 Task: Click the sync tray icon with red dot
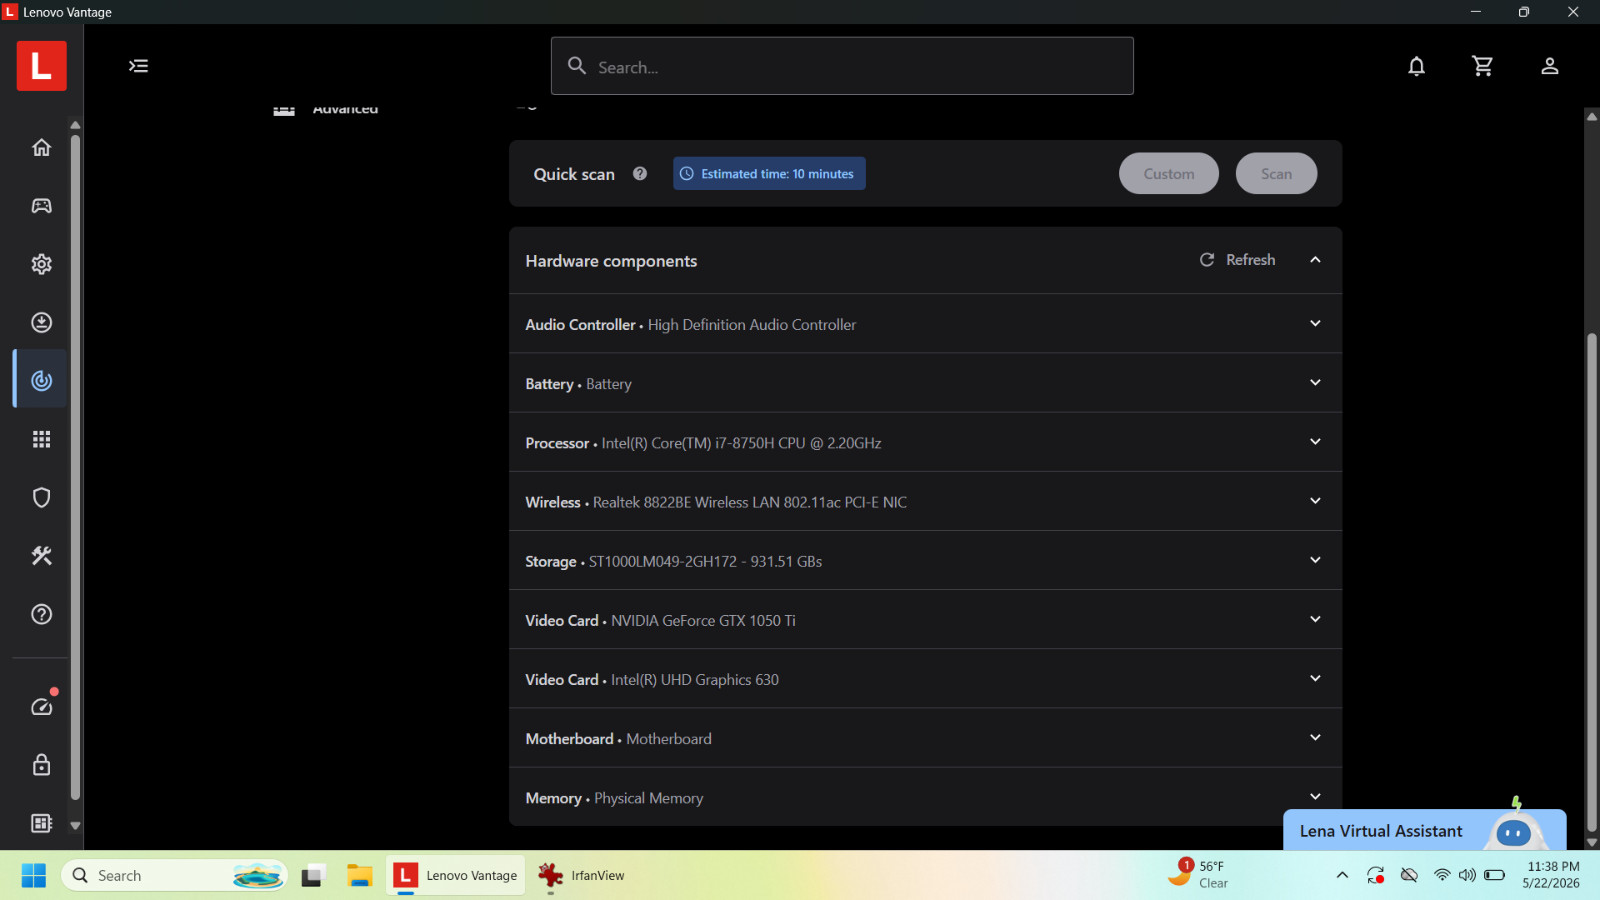point(1376,875)
